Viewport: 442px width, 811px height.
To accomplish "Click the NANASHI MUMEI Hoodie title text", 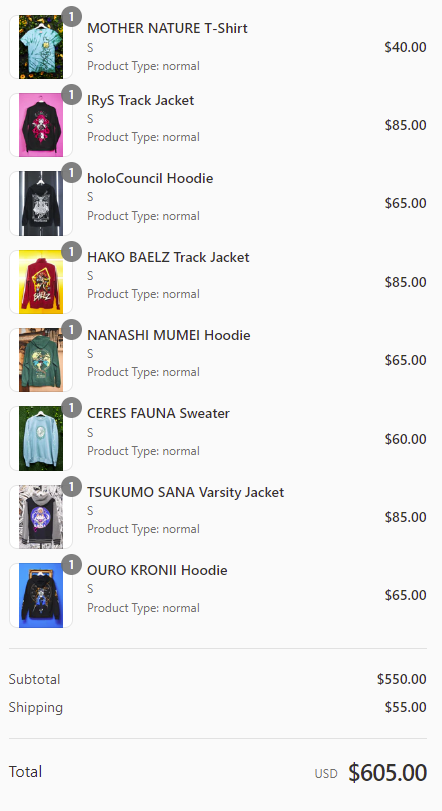I will click(x=169, y=335).
